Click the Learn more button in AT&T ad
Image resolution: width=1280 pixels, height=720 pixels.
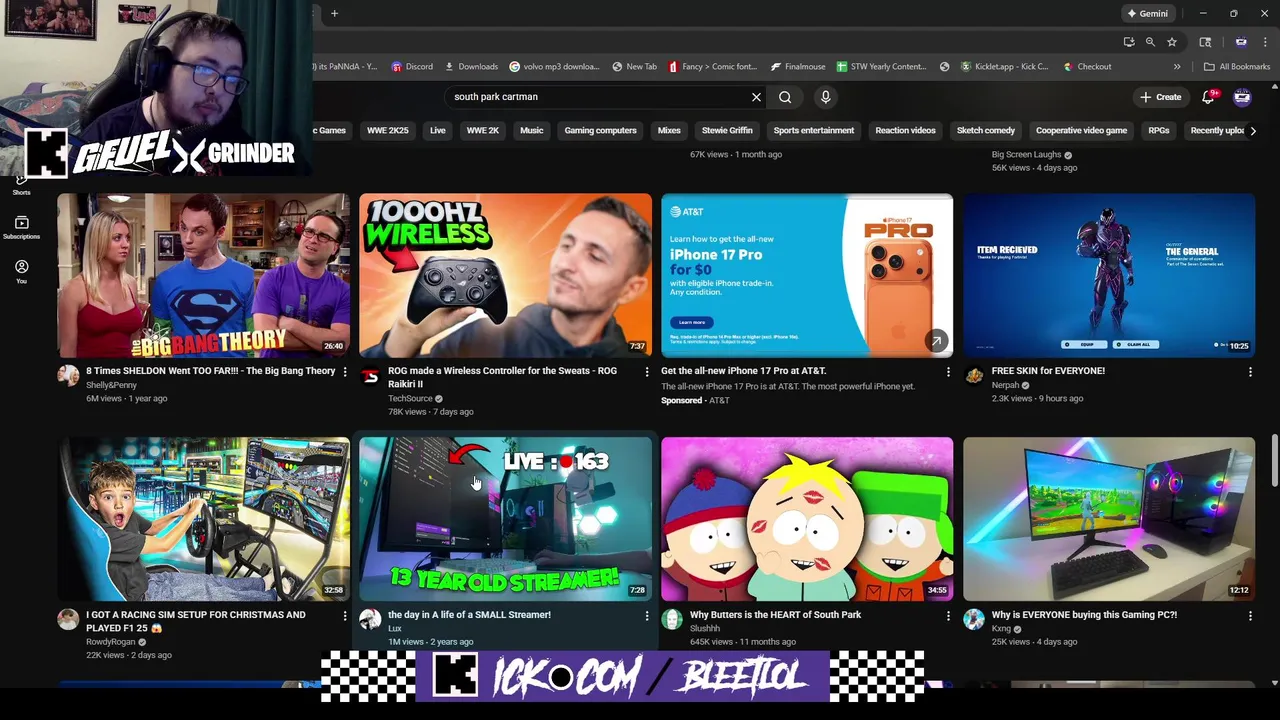tap(691, 322)
